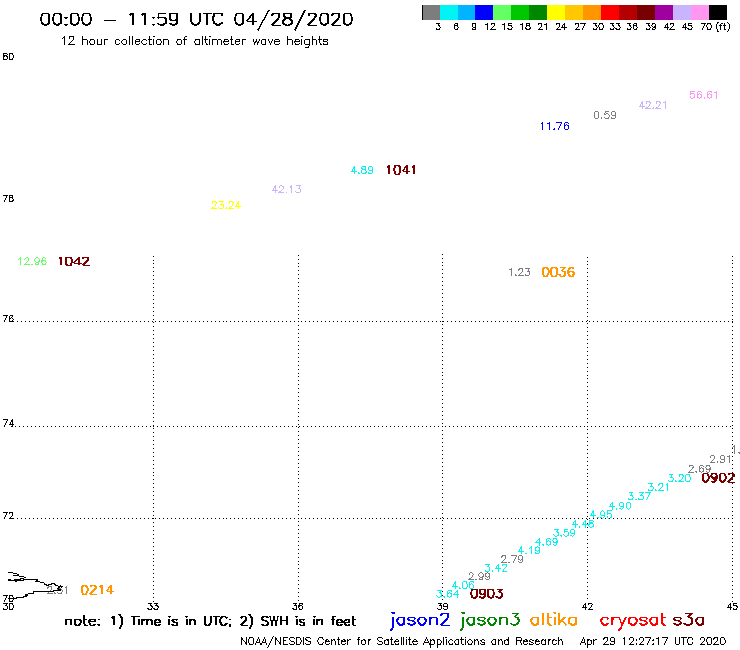Click the latitude axis label 74
This screenshot has height=650, width=740.
(8, 423)
